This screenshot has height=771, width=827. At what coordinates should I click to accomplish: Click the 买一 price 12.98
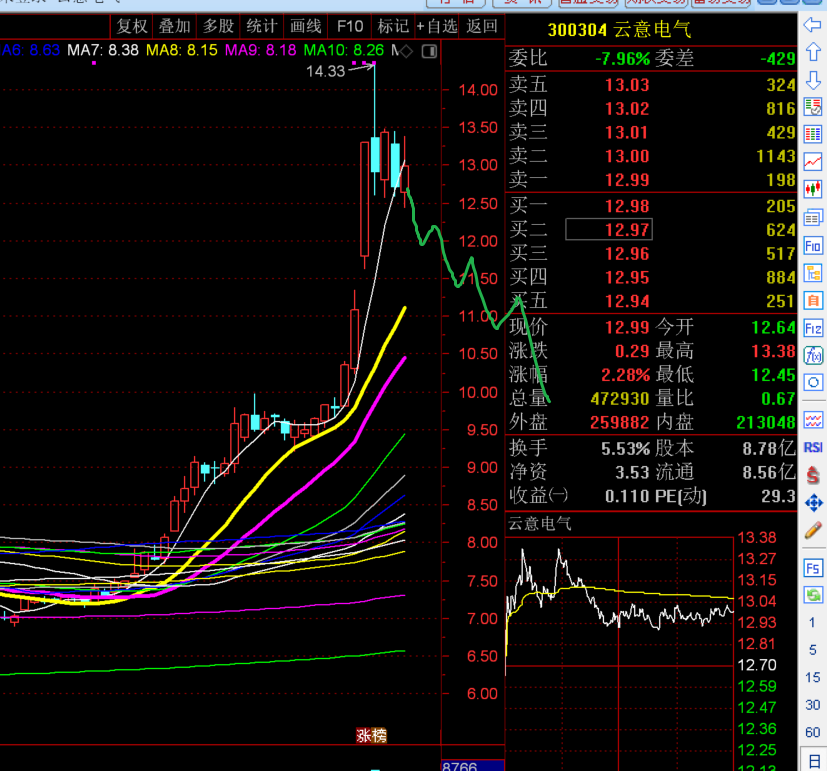coord(627,206)
